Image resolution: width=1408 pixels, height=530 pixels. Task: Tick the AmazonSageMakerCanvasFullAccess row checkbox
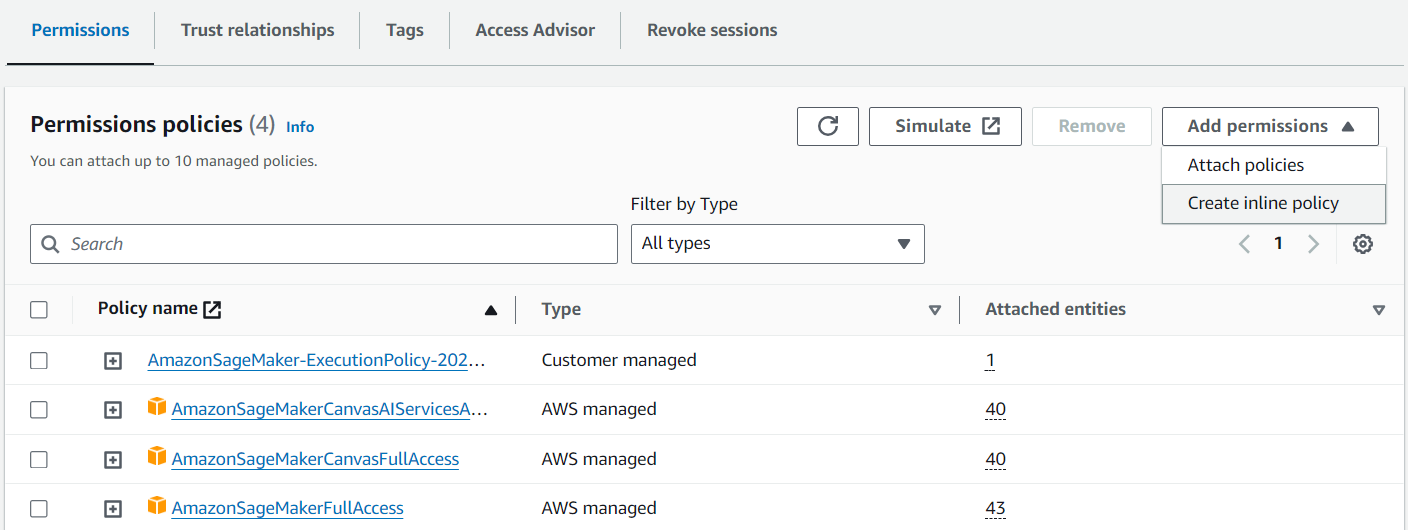[39, 460]
